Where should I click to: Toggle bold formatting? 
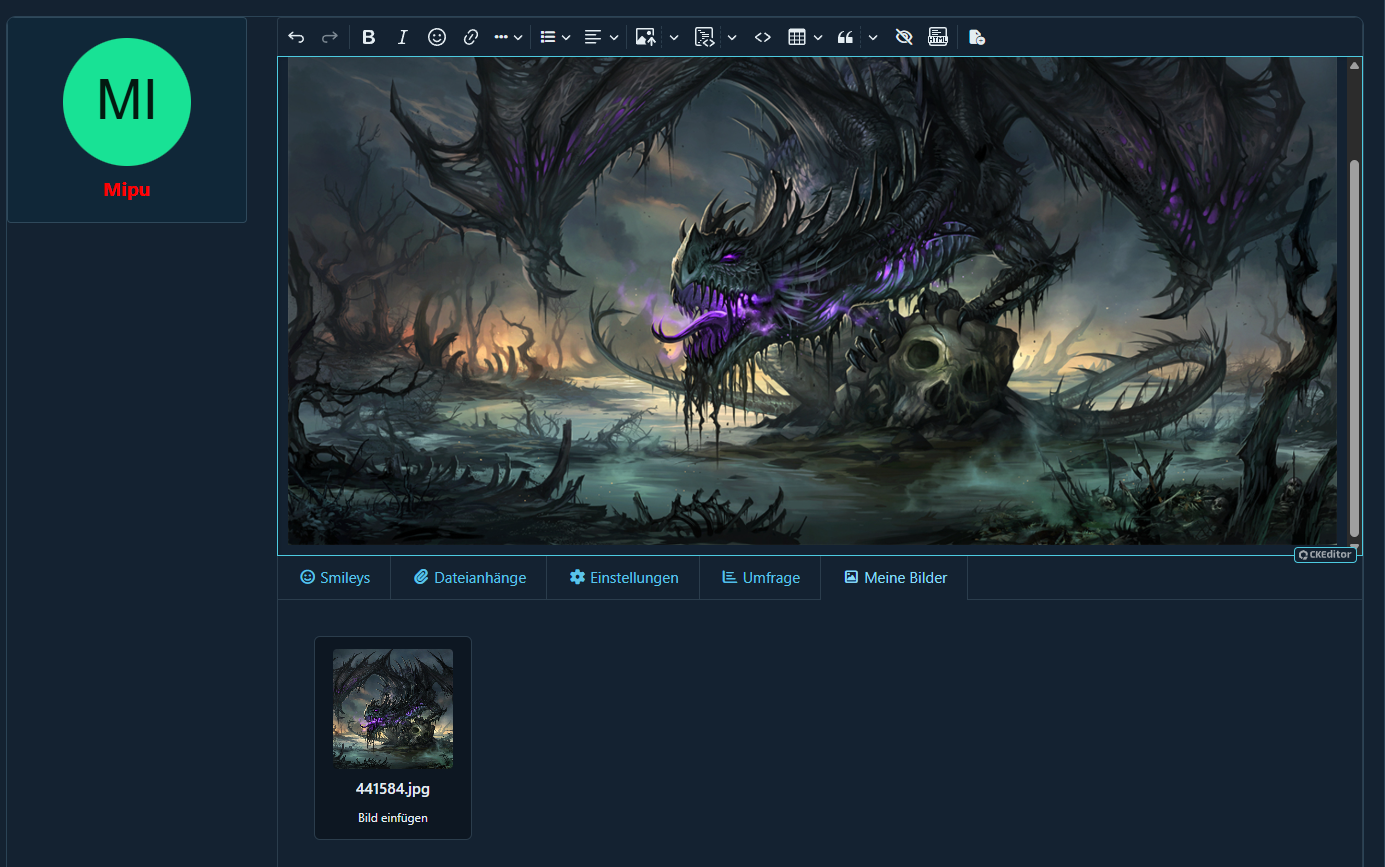coord(368,37)
